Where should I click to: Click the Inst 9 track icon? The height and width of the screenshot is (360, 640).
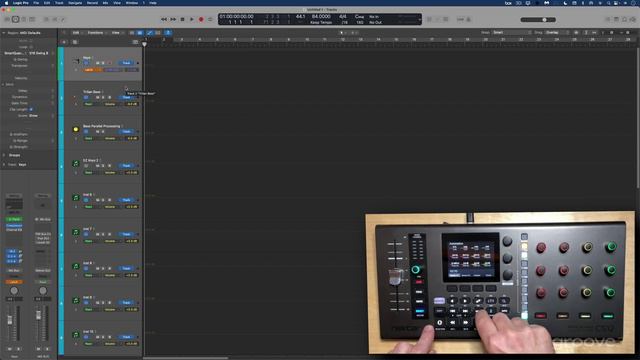76,300
